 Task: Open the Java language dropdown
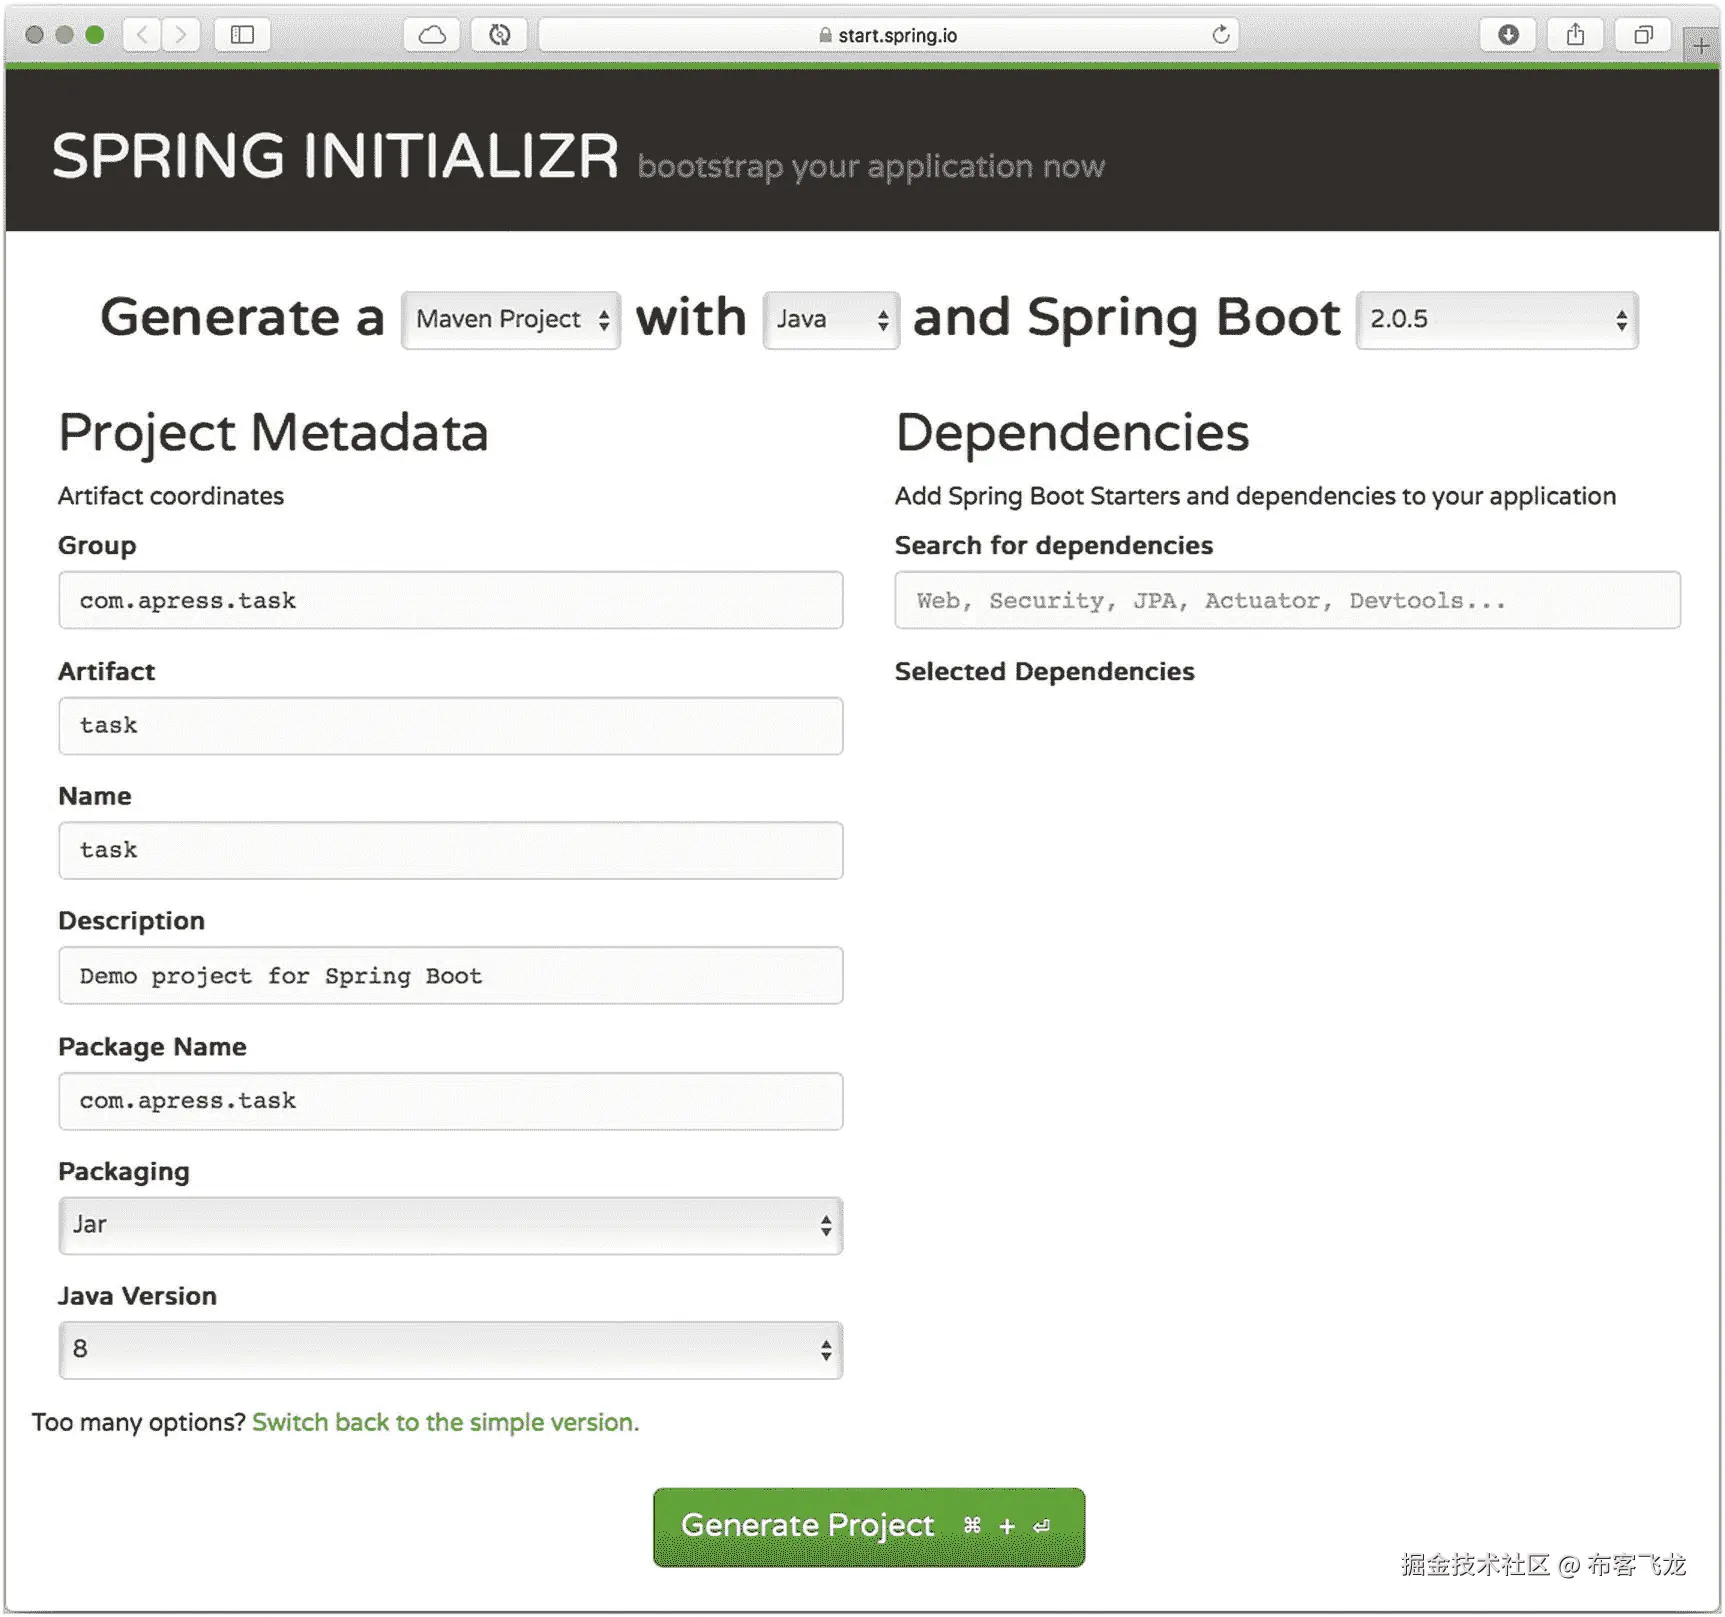831,320
